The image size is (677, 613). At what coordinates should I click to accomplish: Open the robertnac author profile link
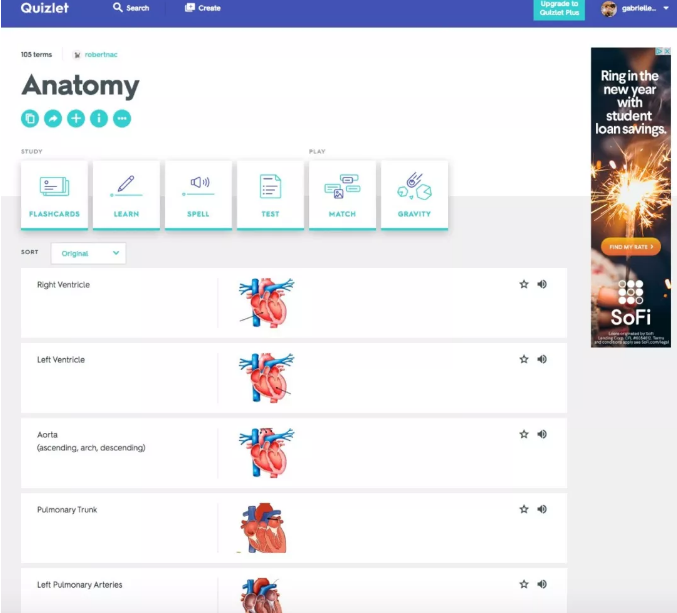coord(101,54)
